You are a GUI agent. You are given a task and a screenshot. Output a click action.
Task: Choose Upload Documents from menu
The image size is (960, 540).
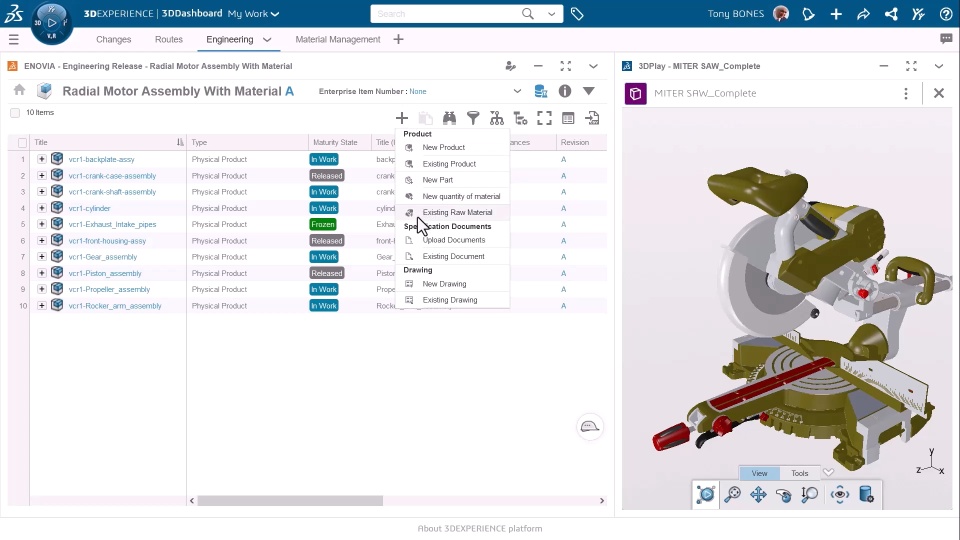pyautogui.click(x=452, y=240)
